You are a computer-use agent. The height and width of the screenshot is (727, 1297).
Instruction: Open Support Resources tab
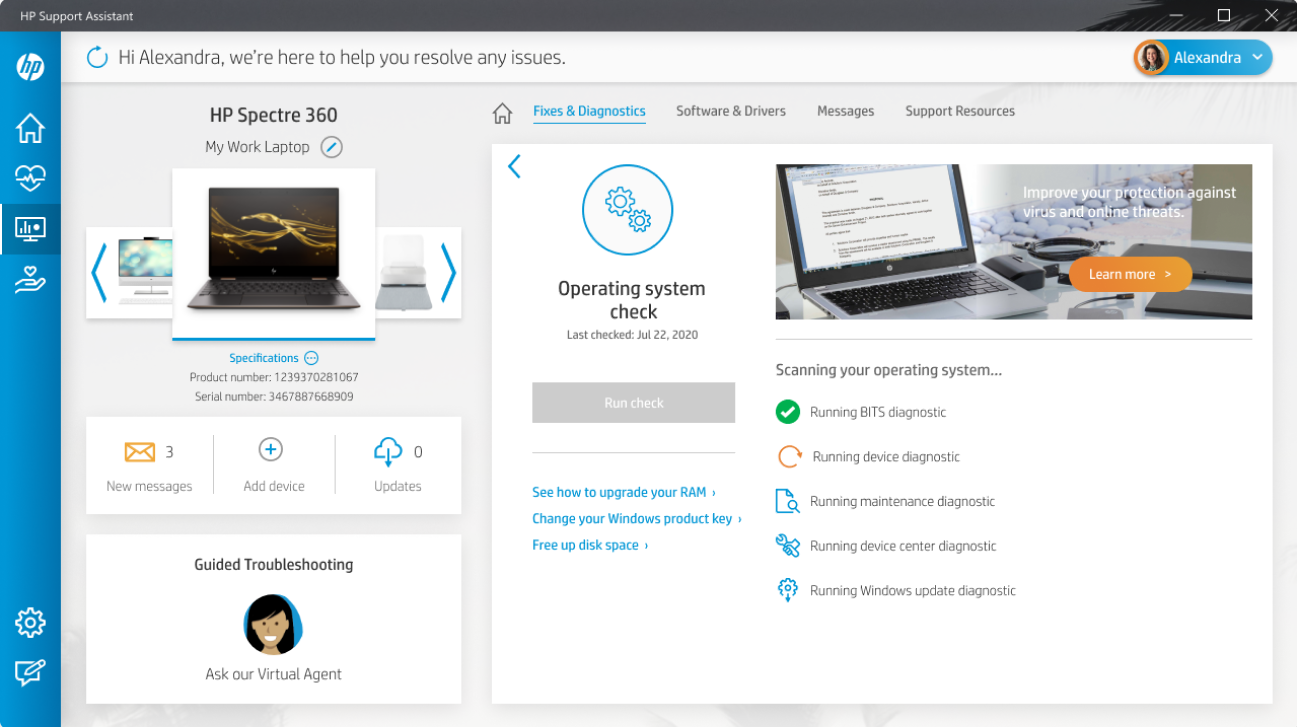(x=960, y=111)
